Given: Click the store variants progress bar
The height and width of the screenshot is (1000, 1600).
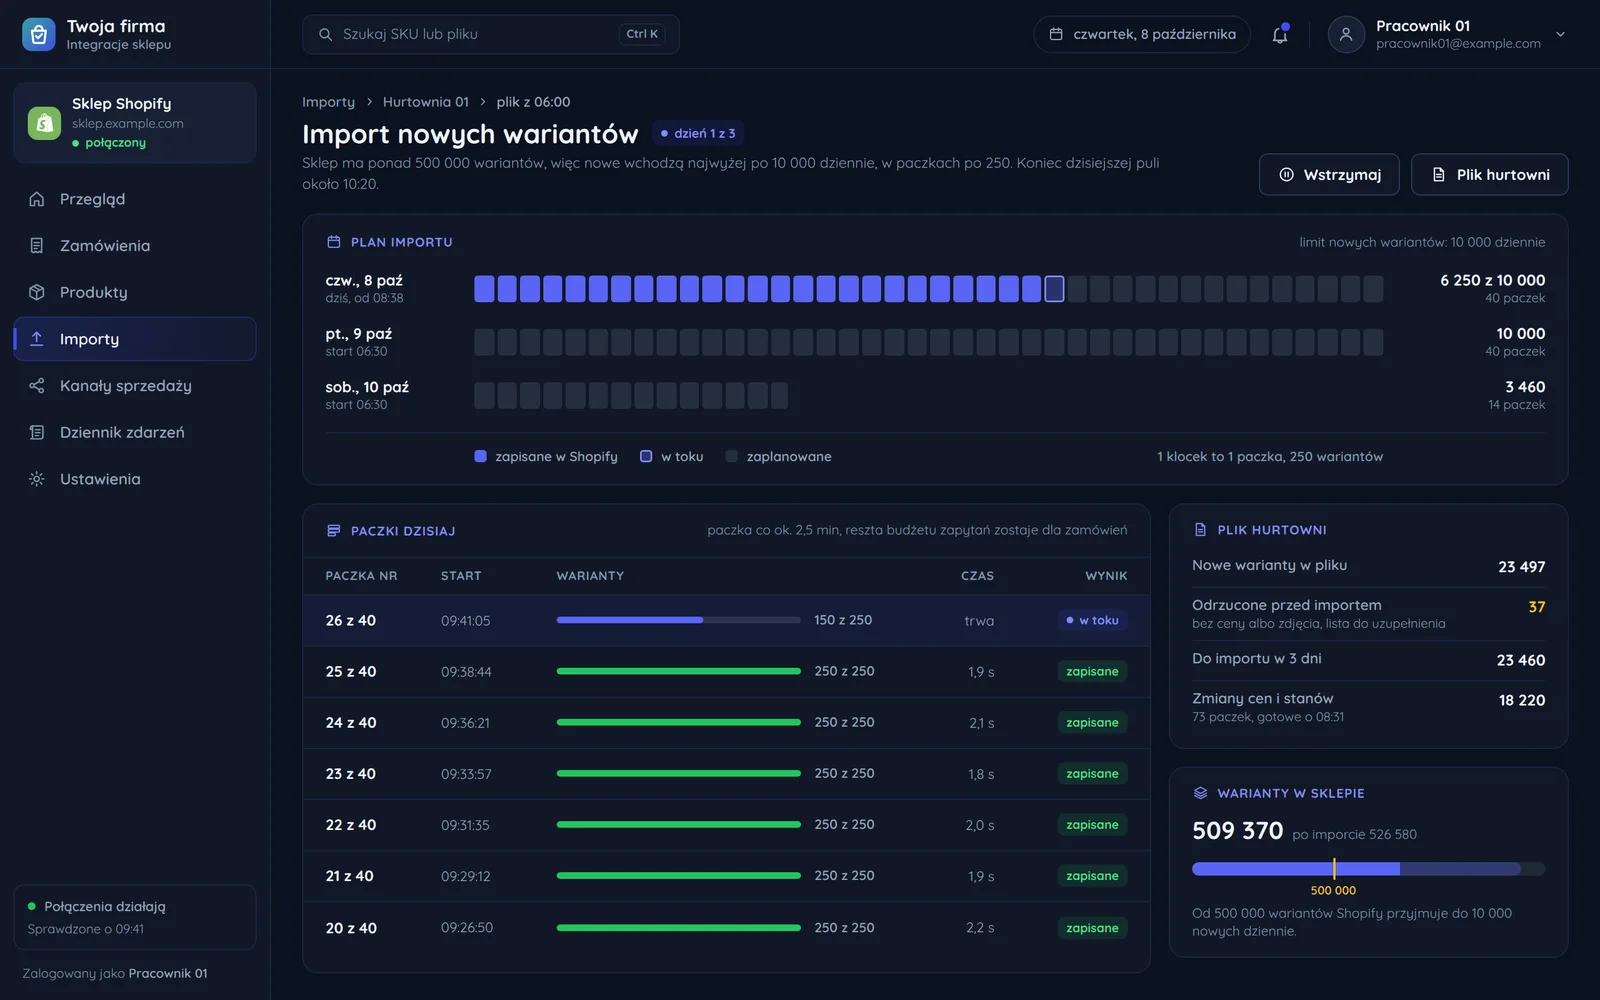Looking at the screenshot, I should tap(1368, 869).
